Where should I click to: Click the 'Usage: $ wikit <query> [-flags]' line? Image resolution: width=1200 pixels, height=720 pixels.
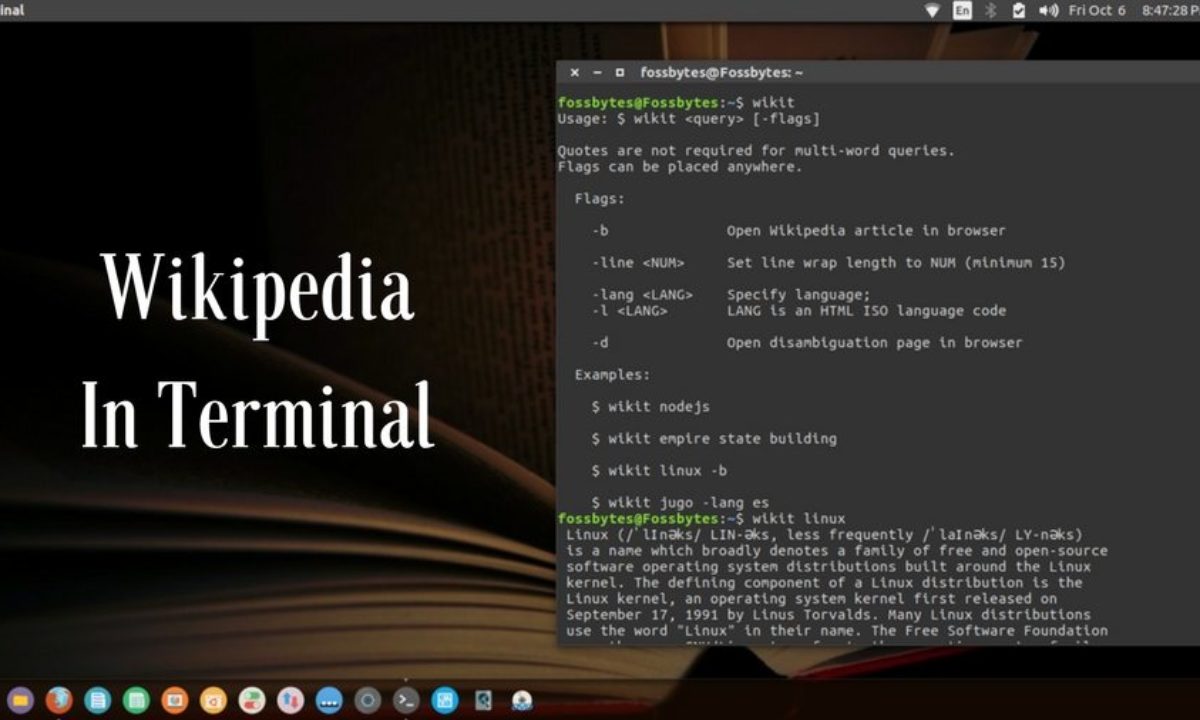(x=689, y=118)
